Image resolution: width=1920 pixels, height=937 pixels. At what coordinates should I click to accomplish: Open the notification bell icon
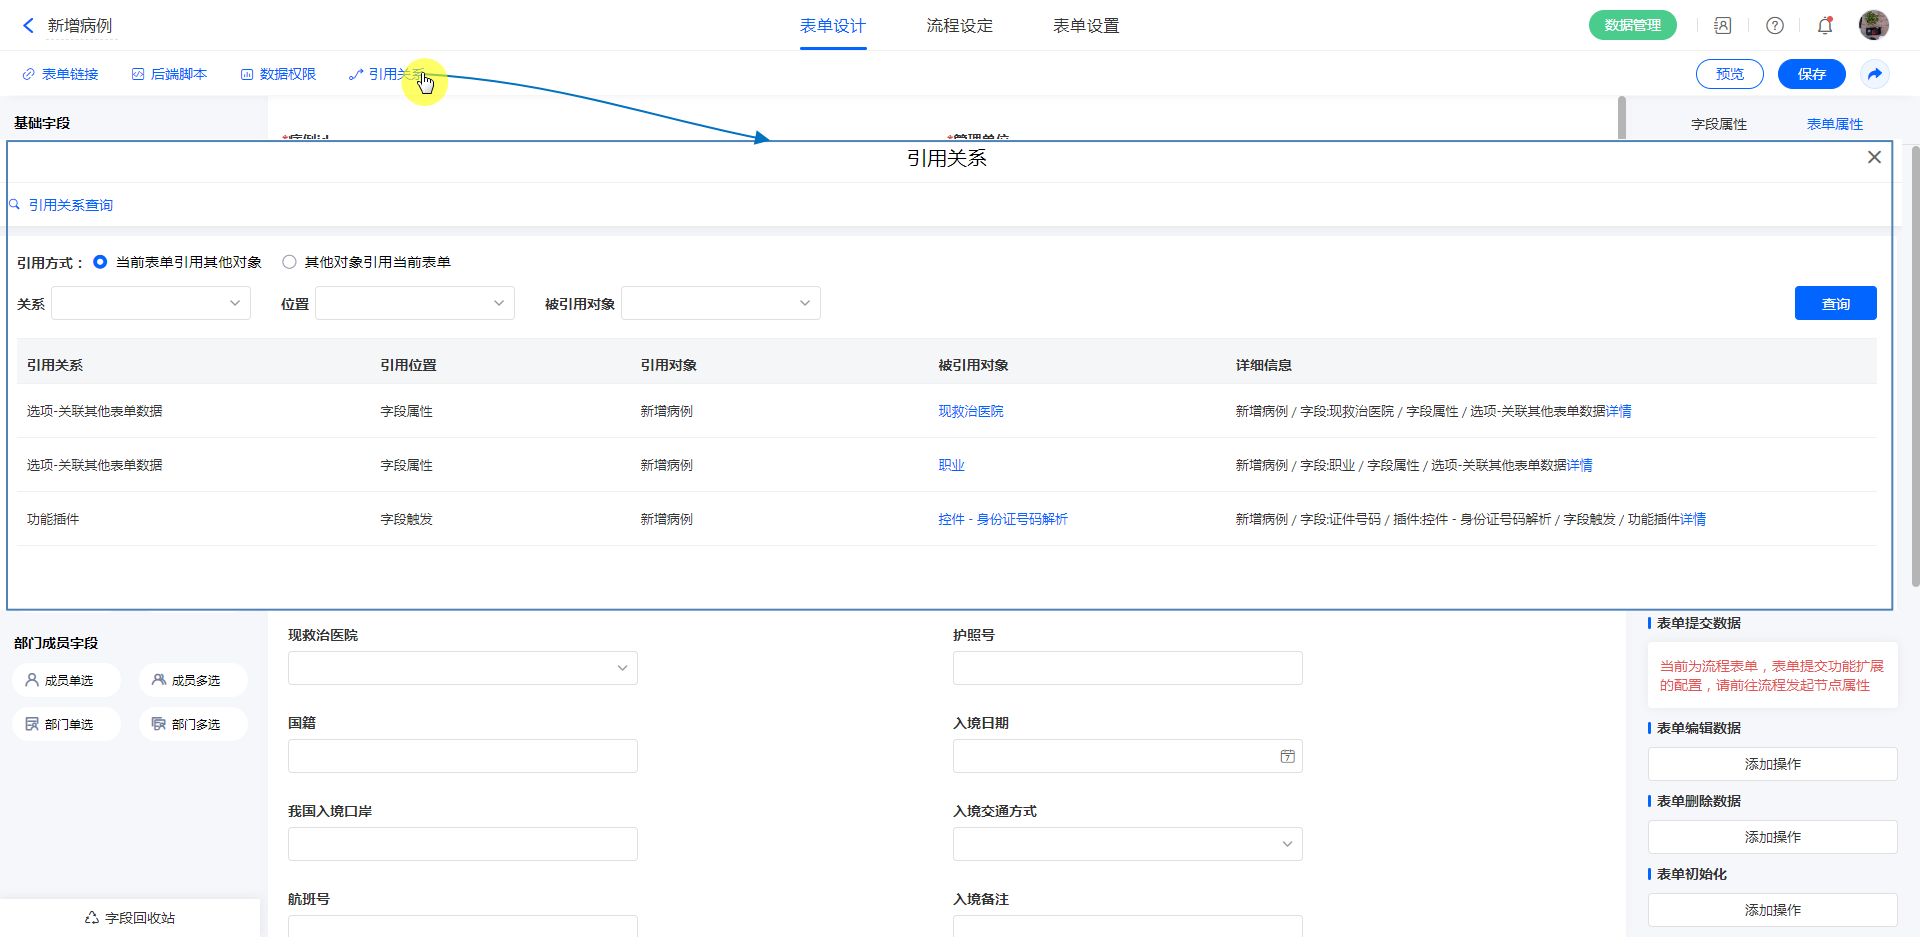pyautogui.click(x=1825, y=26)
